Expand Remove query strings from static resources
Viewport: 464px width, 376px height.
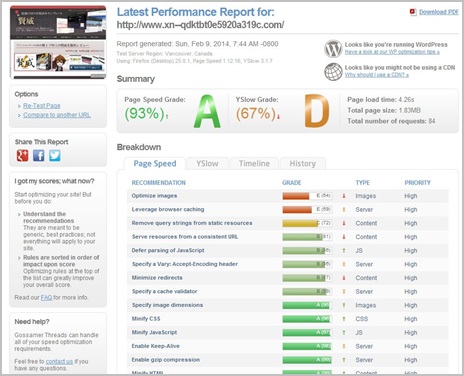point(192,223)
